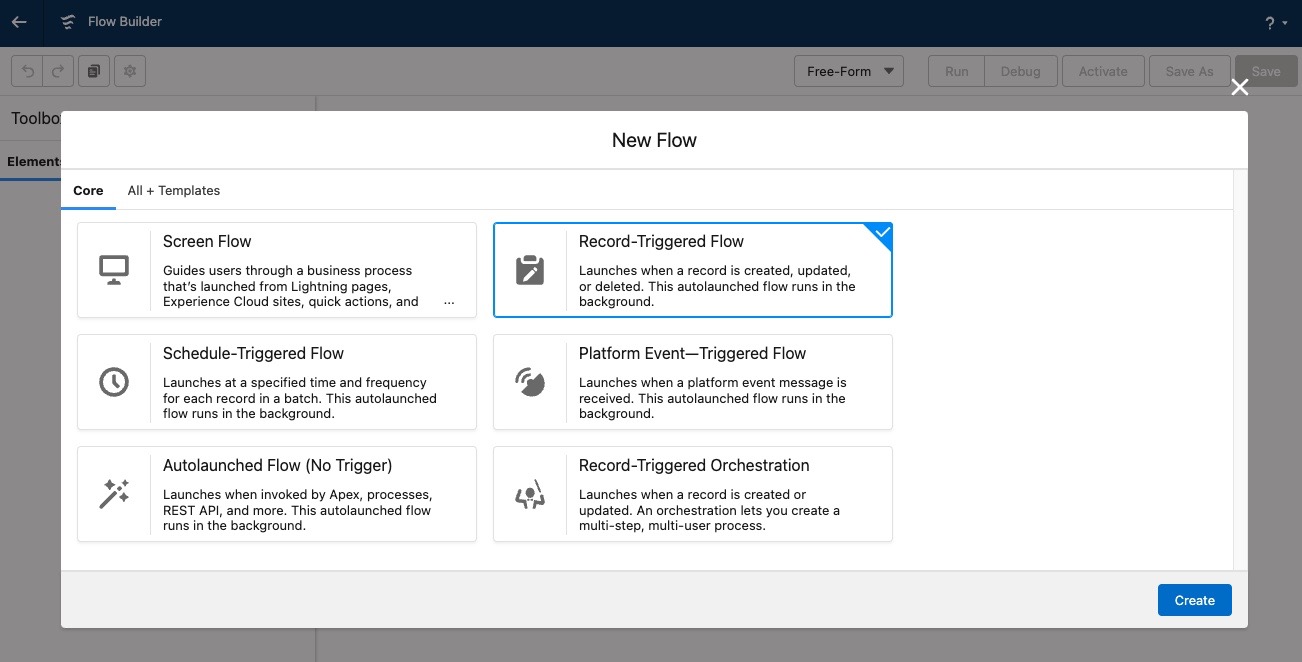Click the Record-Triggered Orchestration heading

694,465
